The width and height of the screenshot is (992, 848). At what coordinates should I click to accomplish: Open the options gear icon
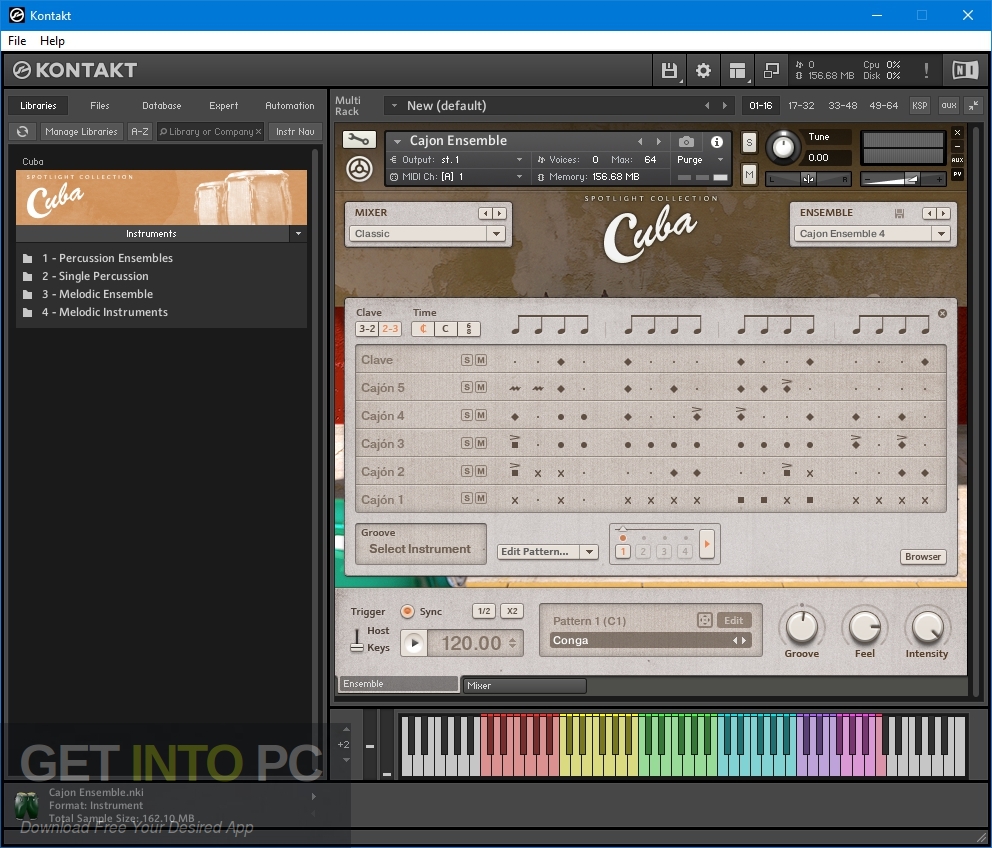coord(703,70)
